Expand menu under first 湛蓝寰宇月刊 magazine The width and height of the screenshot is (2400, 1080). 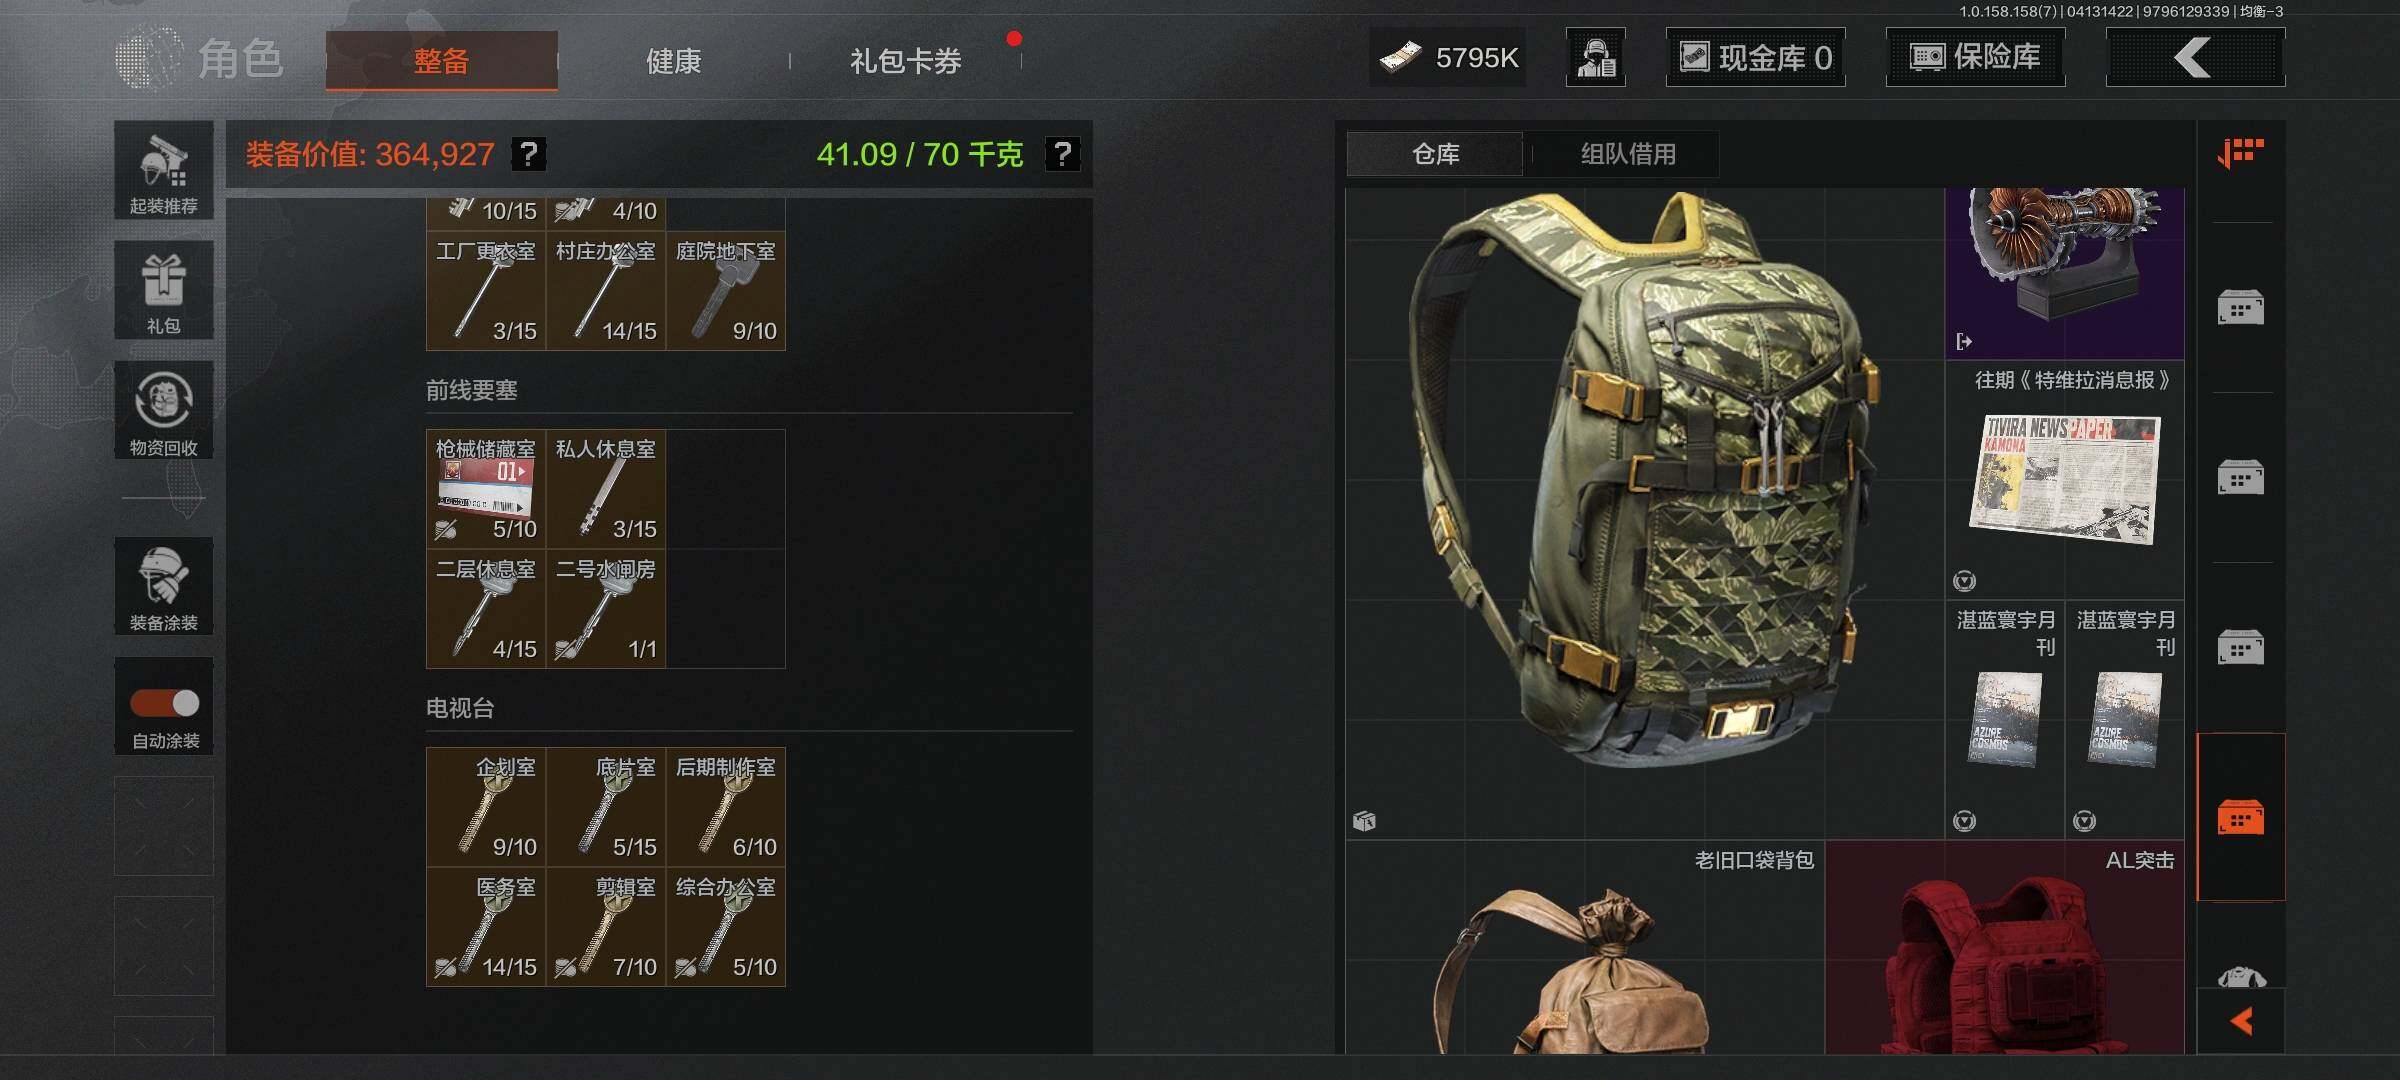click(1964, 821)
